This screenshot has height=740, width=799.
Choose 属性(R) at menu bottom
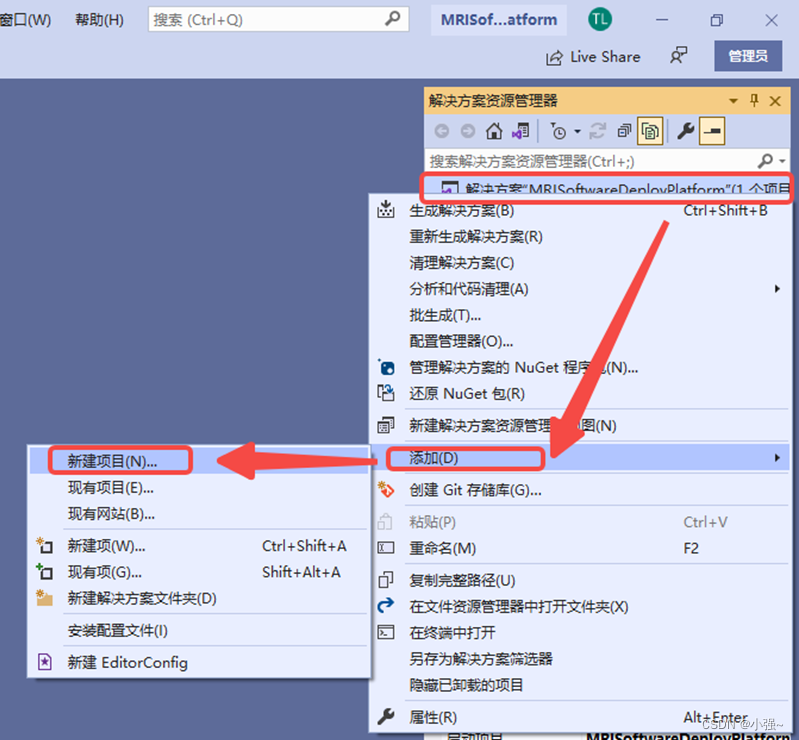point(581,718)
